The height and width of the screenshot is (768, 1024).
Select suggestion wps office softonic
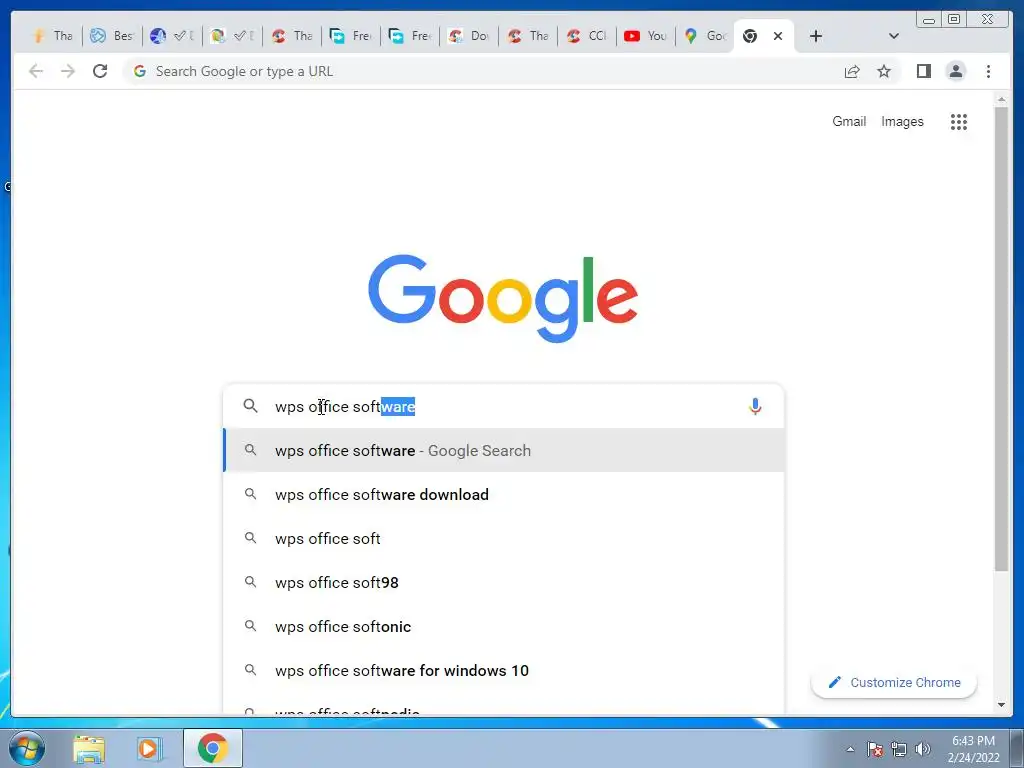[x=504, y=626]
